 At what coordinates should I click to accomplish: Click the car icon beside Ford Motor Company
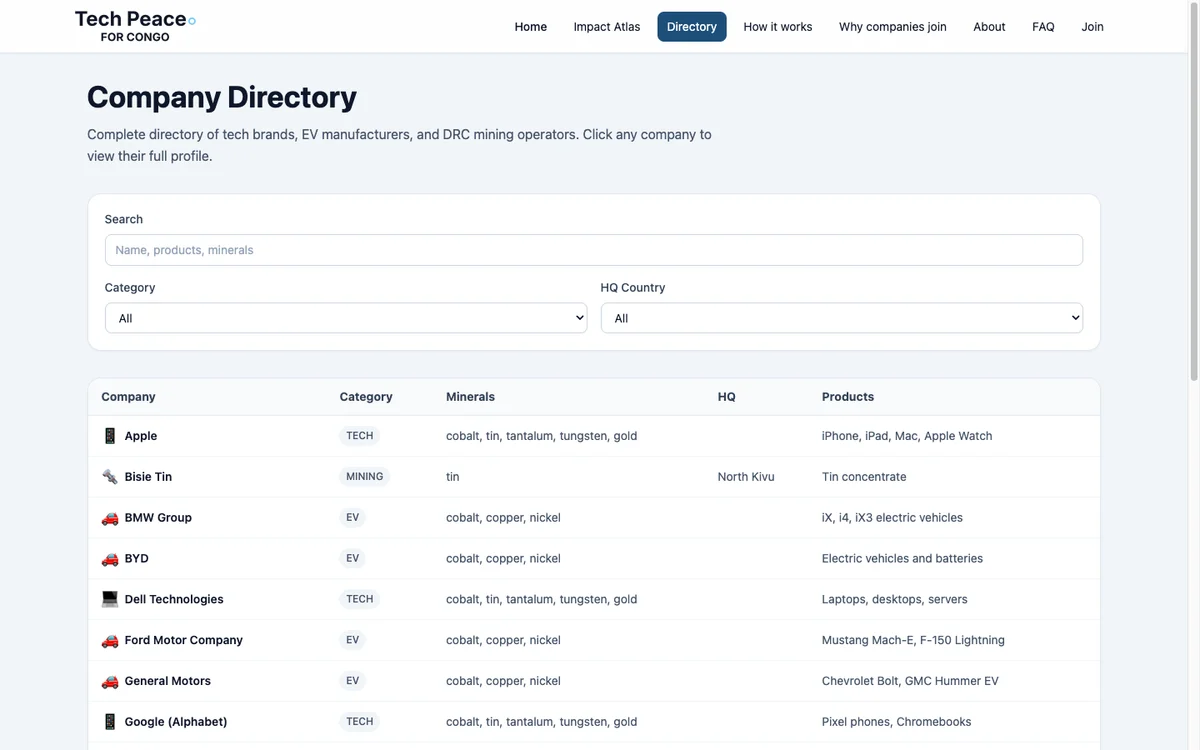pos(110,640)
